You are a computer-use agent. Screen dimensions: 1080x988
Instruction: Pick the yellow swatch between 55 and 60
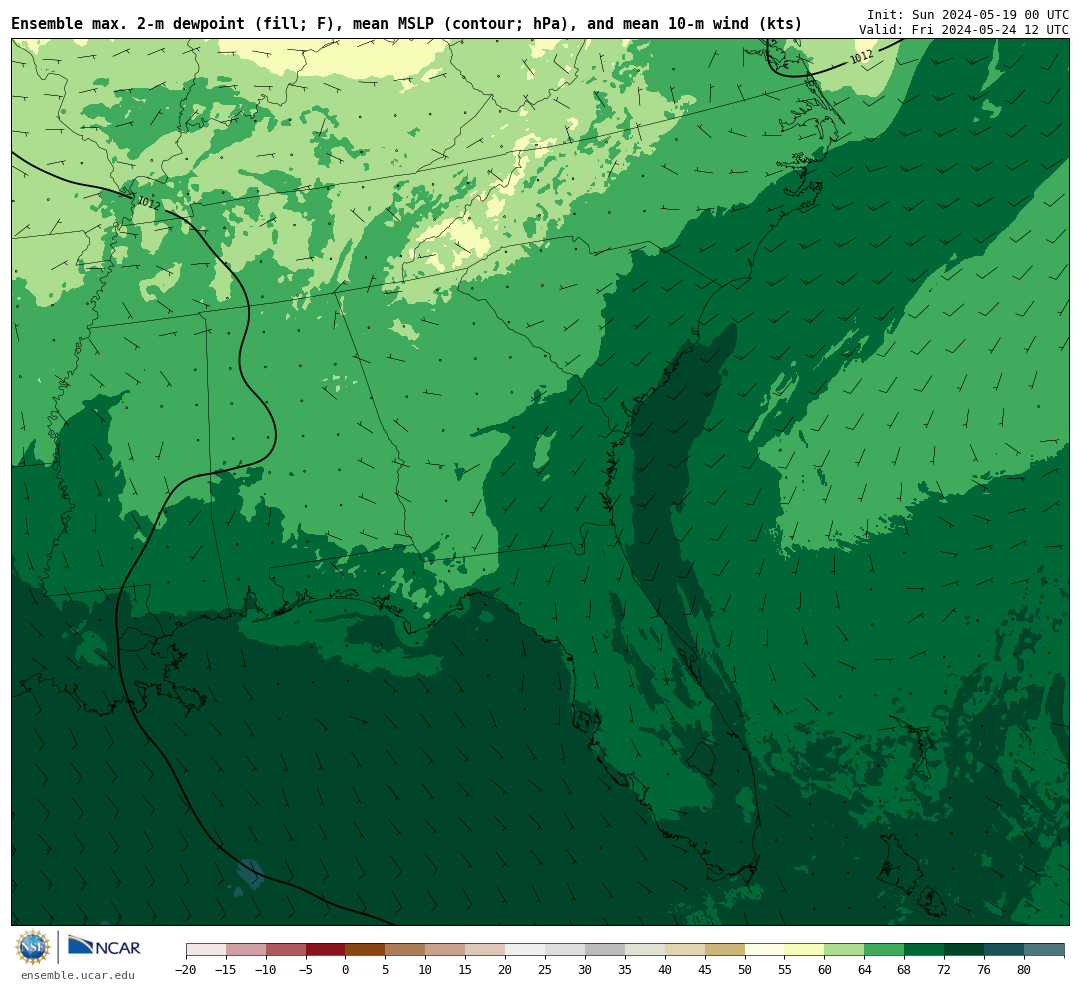click(804, 949)
